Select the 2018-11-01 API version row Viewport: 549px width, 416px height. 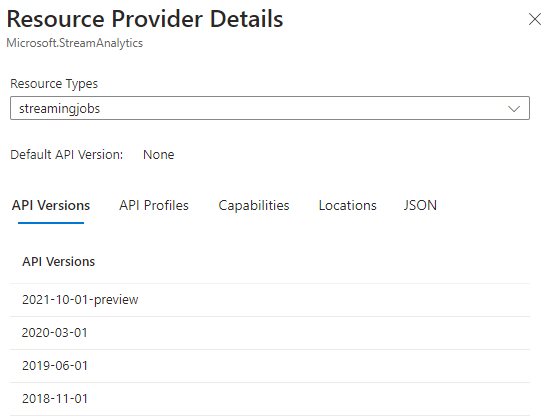pos(270,399)
